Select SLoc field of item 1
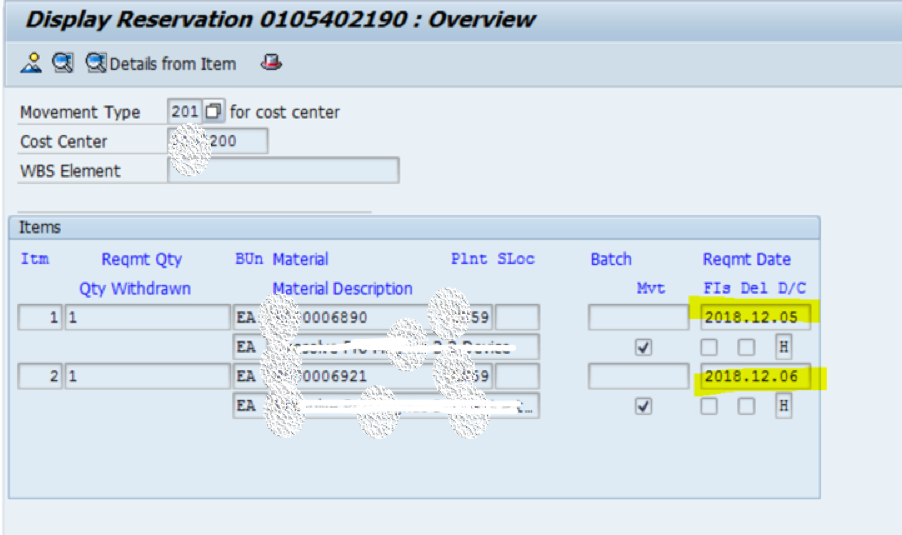The height and width of the screenshot is (535, 902). (517, 317)
